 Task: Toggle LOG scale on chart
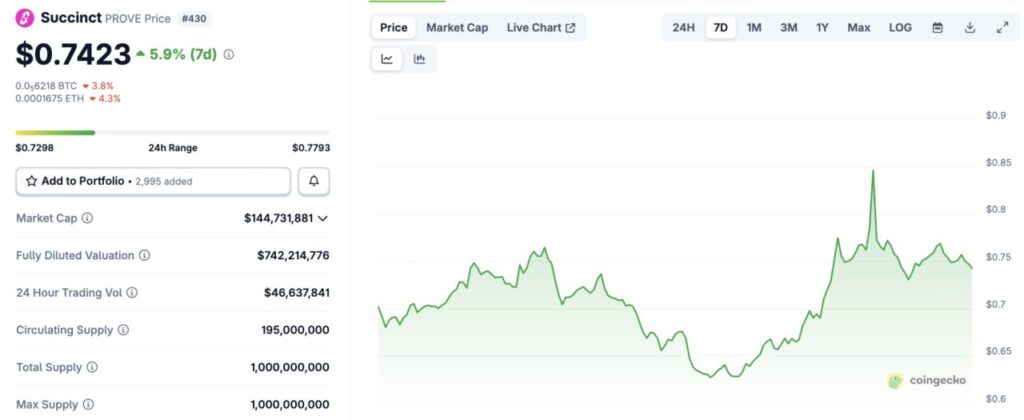[900, 28]
